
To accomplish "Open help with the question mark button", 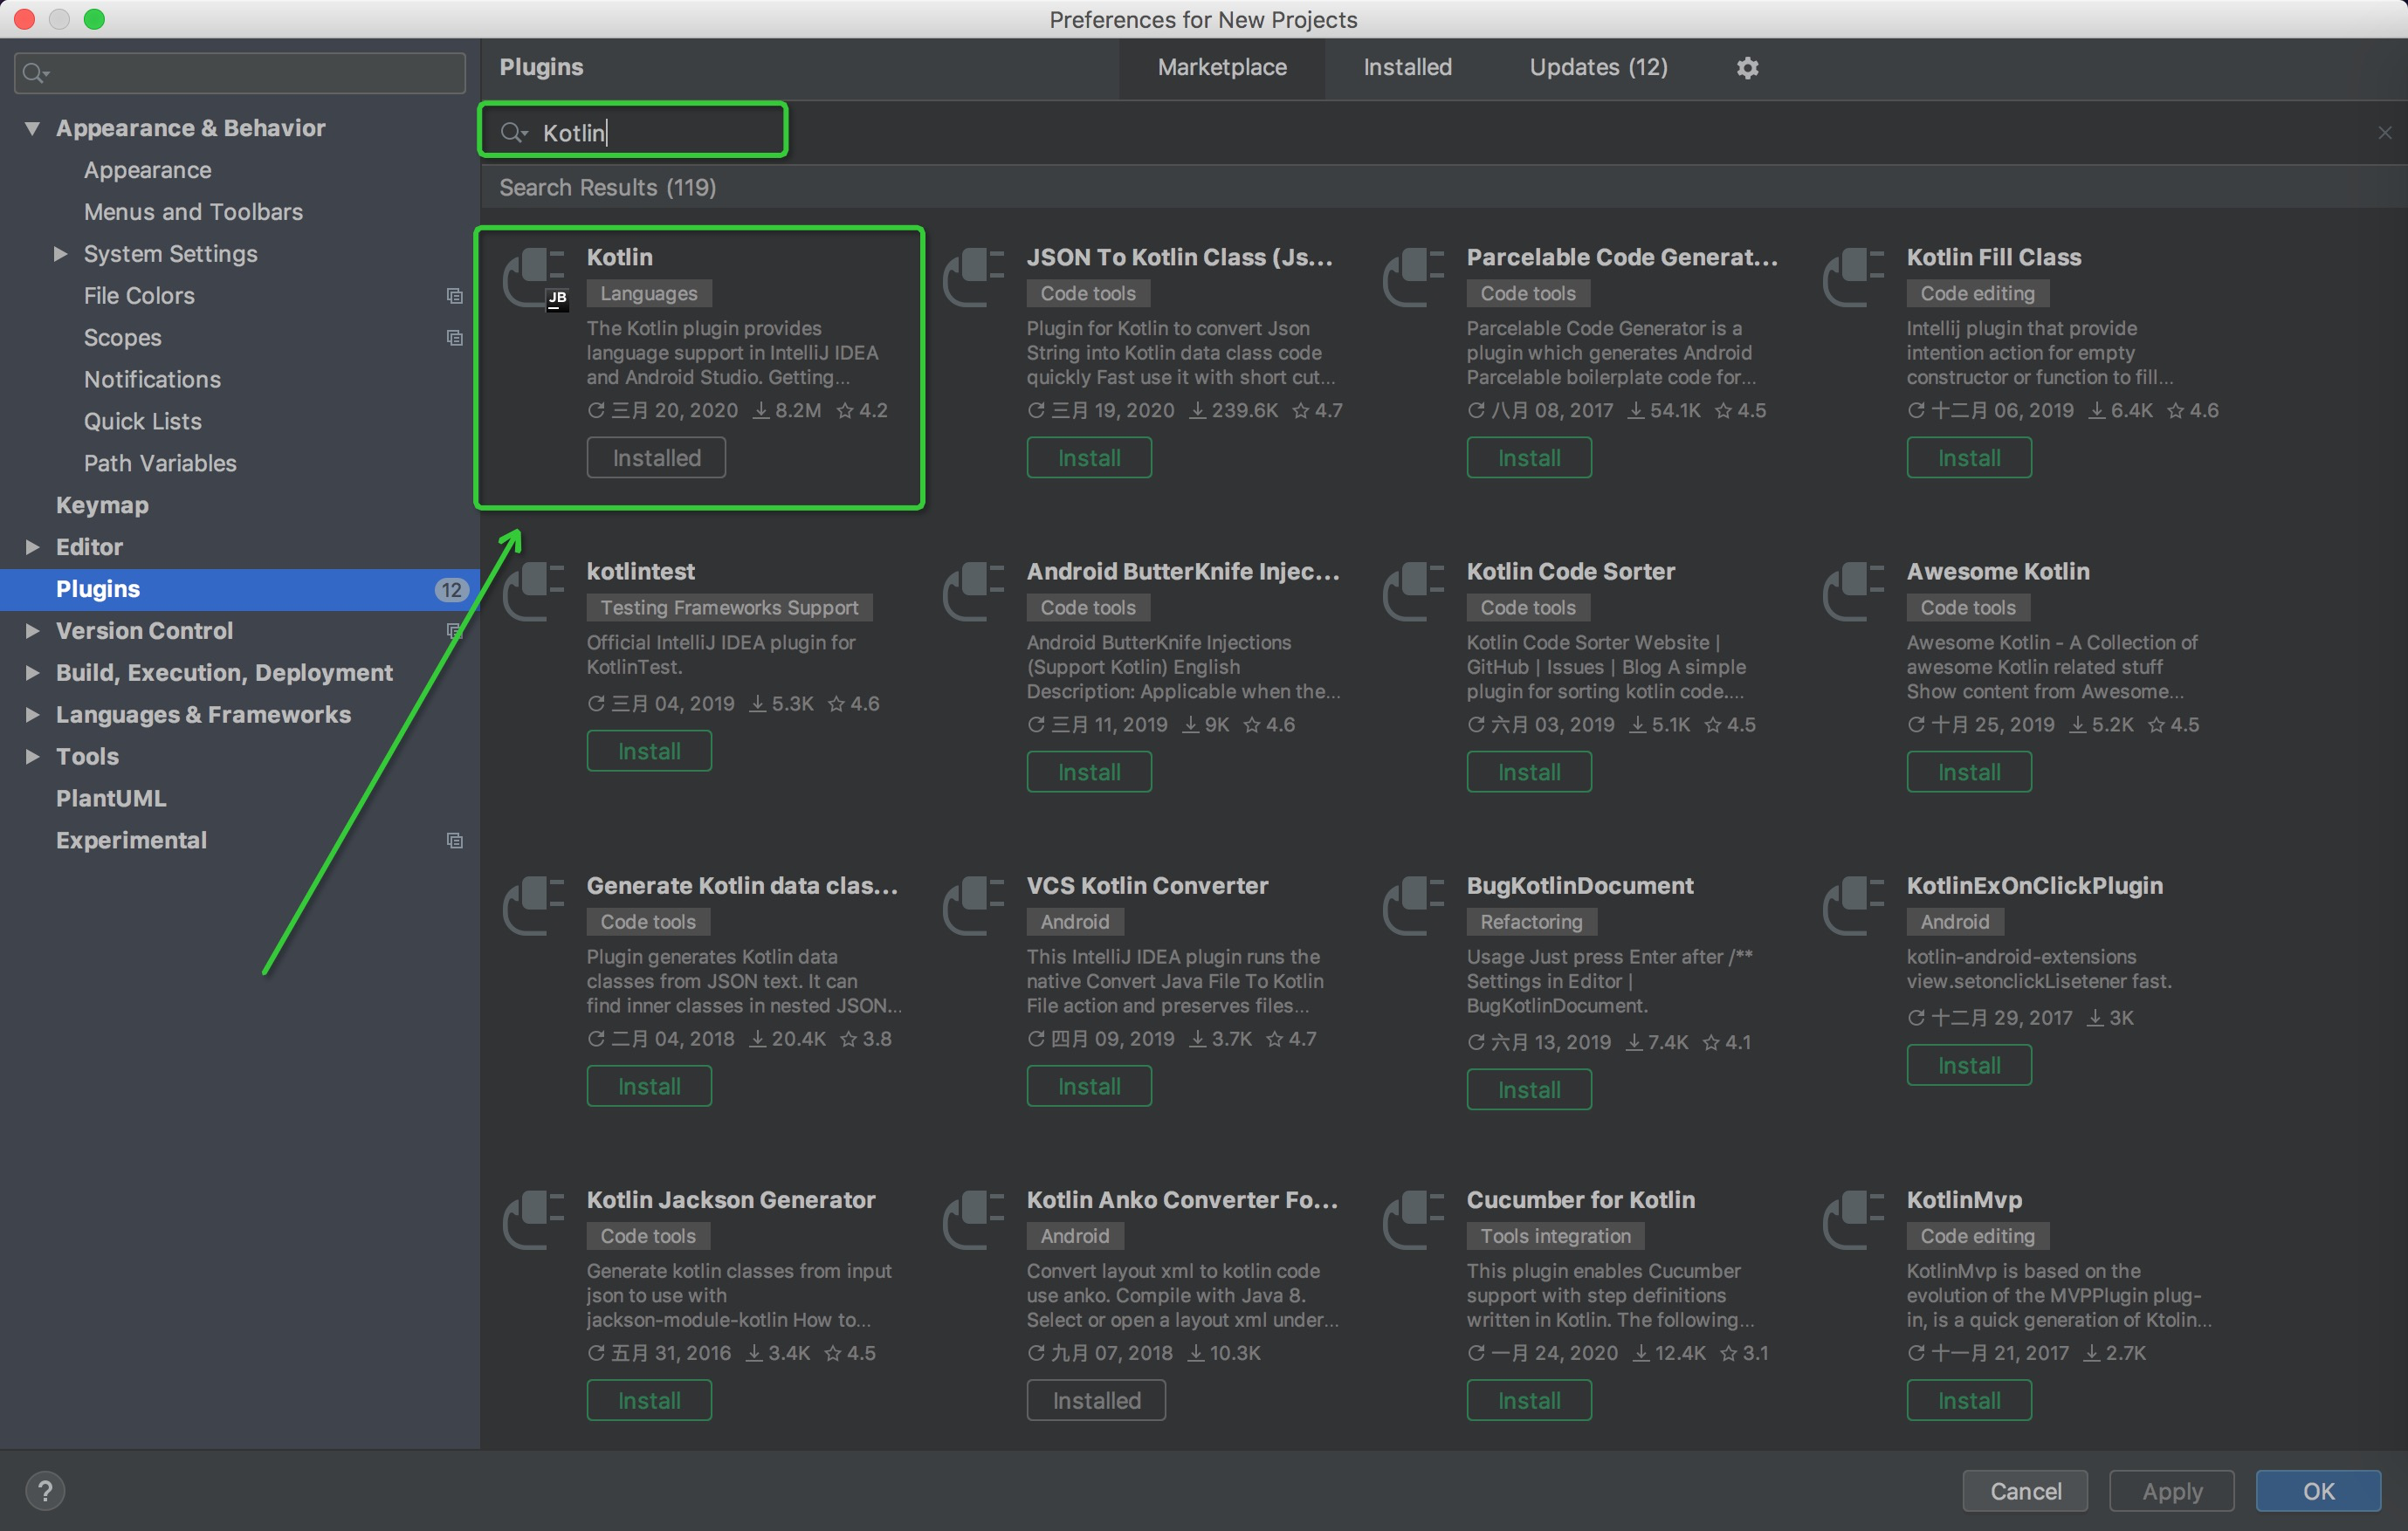I will pyautogui.click(x=45, y=1491).
